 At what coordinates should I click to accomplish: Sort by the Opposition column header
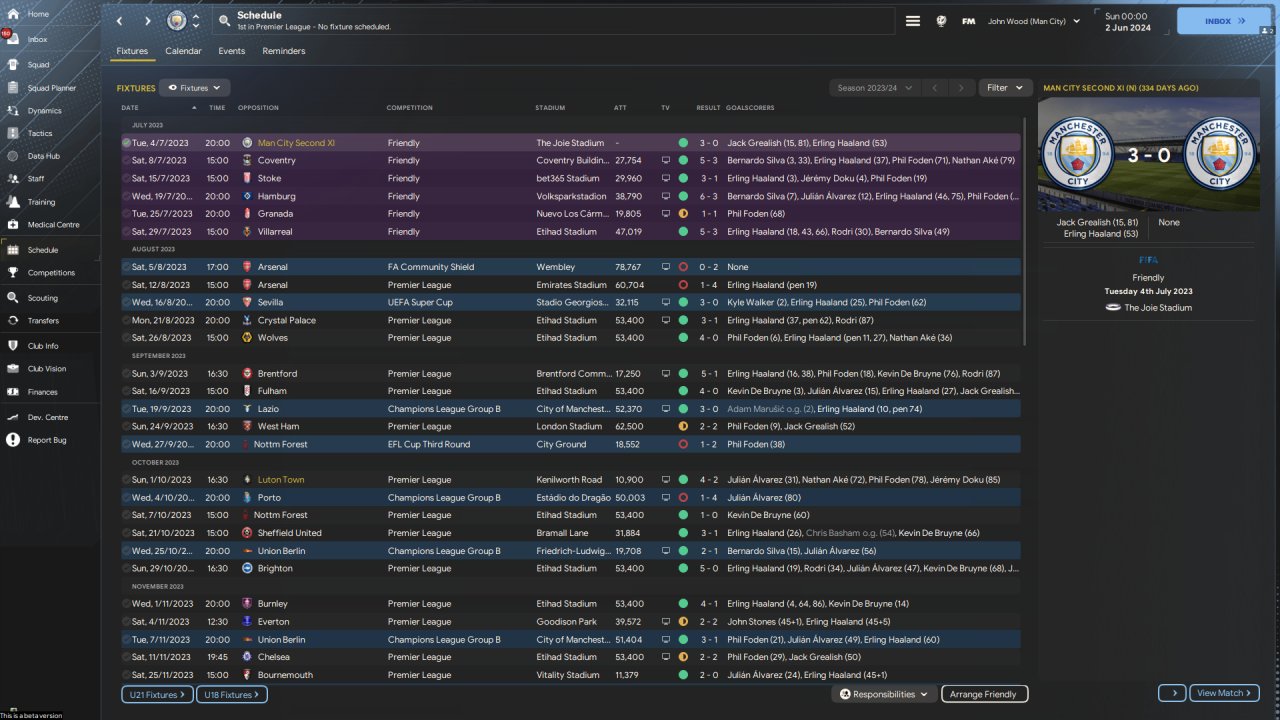[x=258, y=108]
